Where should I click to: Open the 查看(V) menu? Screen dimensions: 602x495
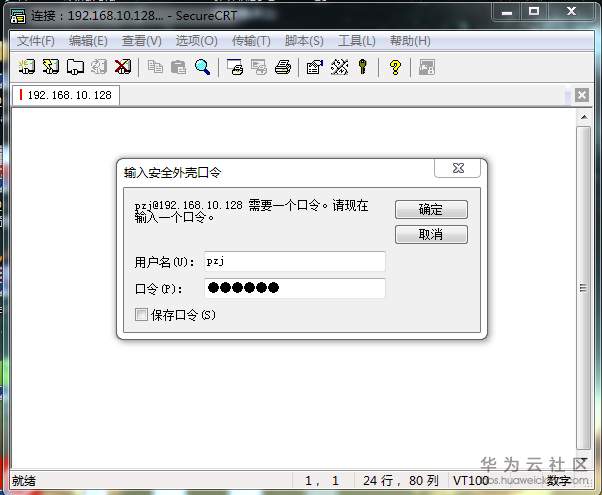point(141,41)
